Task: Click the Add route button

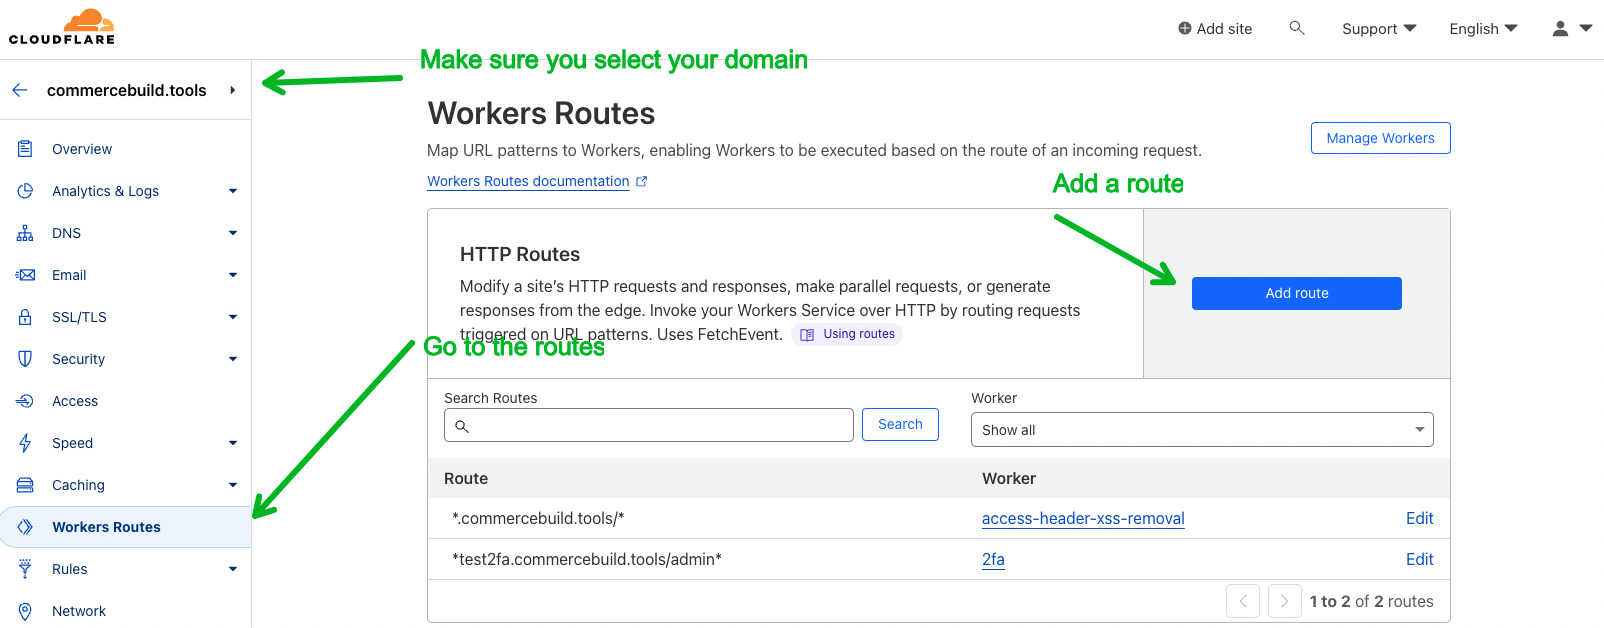Action: [1297, 293]
